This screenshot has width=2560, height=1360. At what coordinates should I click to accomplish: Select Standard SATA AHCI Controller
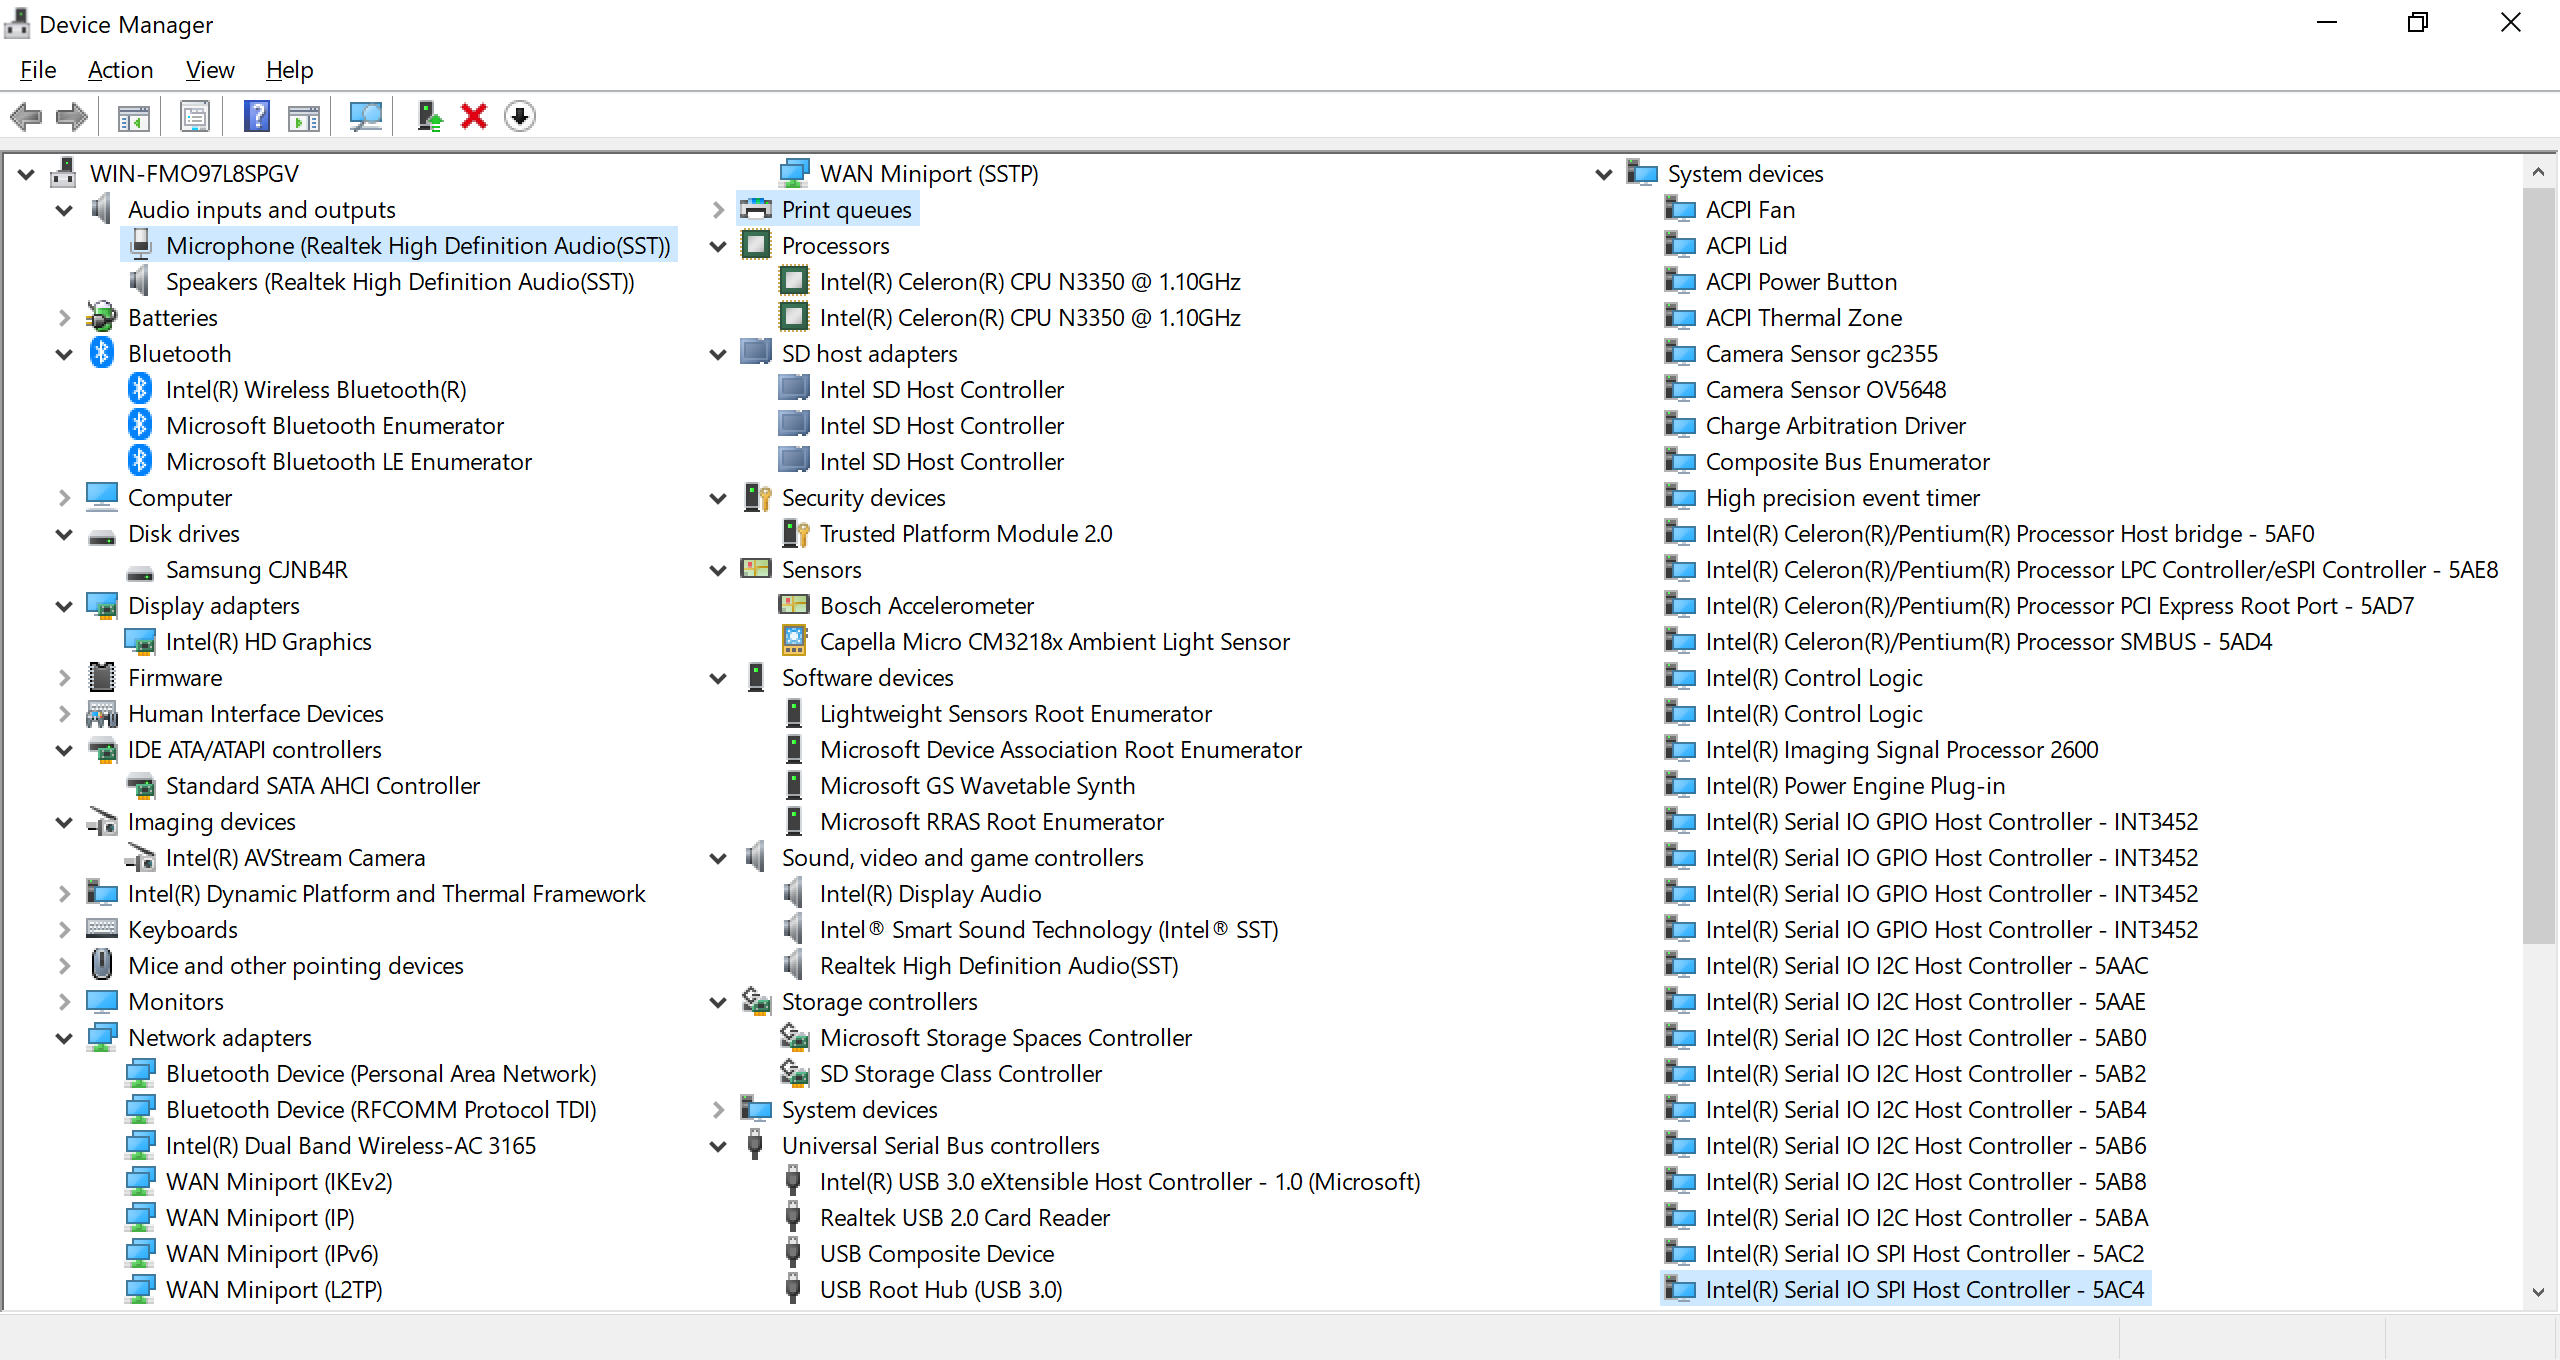(322, 785)
